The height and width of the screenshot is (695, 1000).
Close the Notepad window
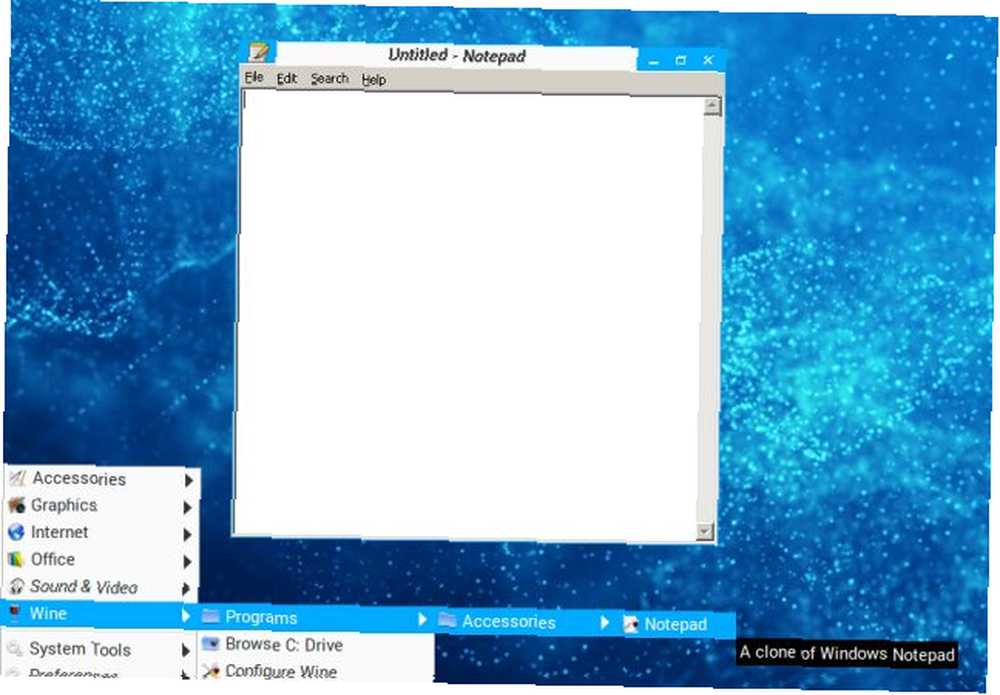coord(708,60)
